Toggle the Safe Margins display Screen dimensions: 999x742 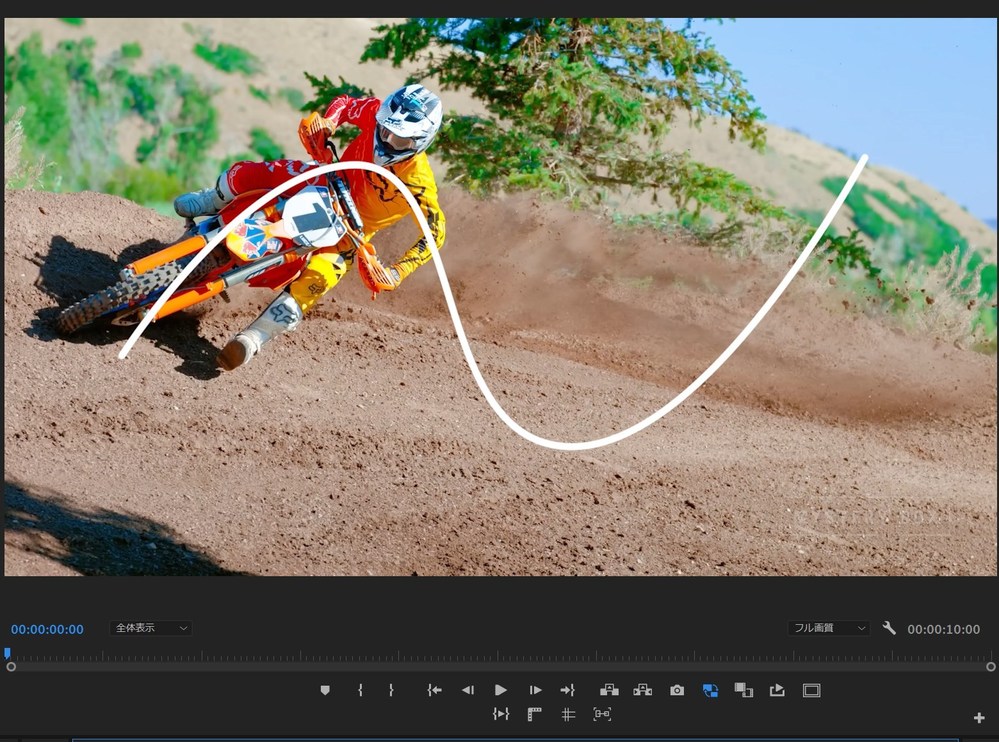click(810, 690)
